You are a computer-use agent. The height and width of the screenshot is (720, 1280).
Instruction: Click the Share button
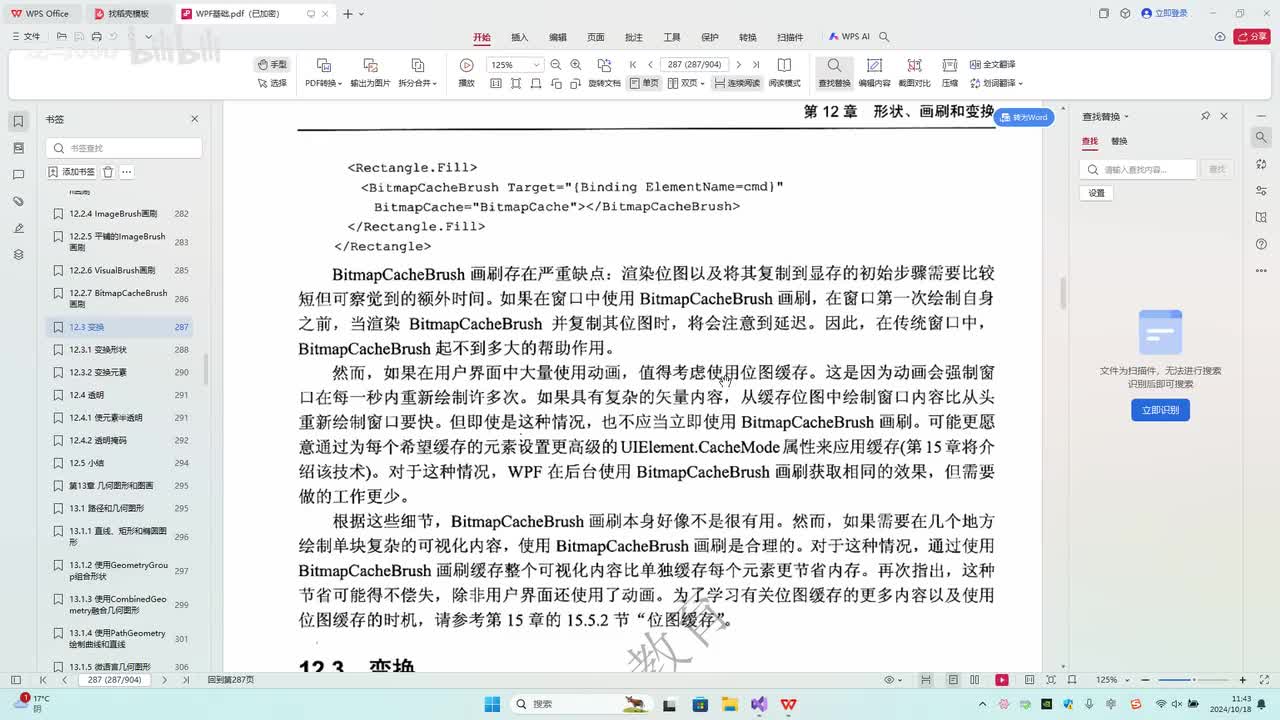click(x=1252, y=37)
